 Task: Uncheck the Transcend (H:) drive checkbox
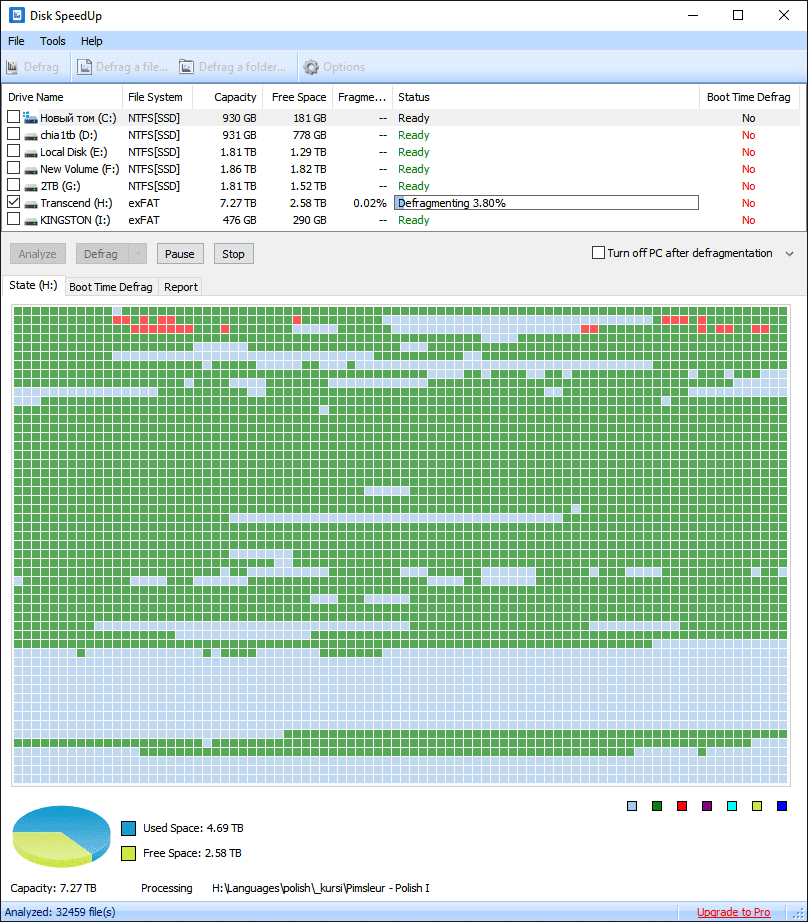(x=14, y=202)
